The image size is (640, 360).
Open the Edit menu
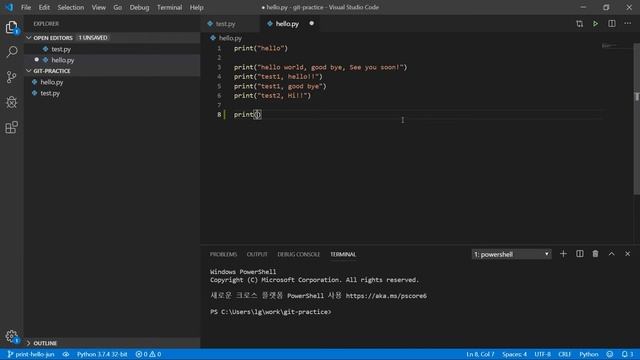coord(44,7)
